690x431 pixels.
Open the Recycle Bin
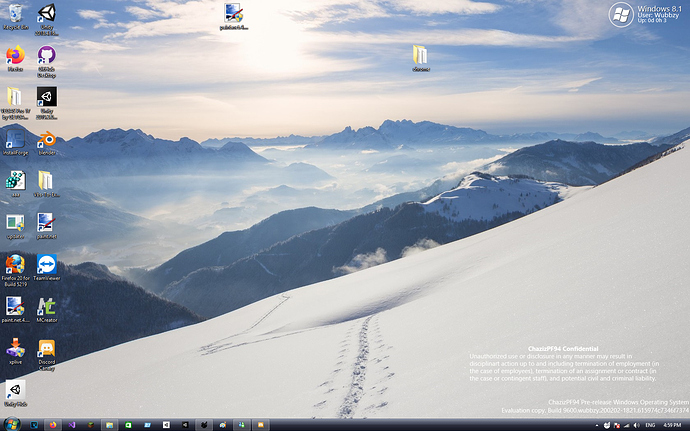coord(15,17)
